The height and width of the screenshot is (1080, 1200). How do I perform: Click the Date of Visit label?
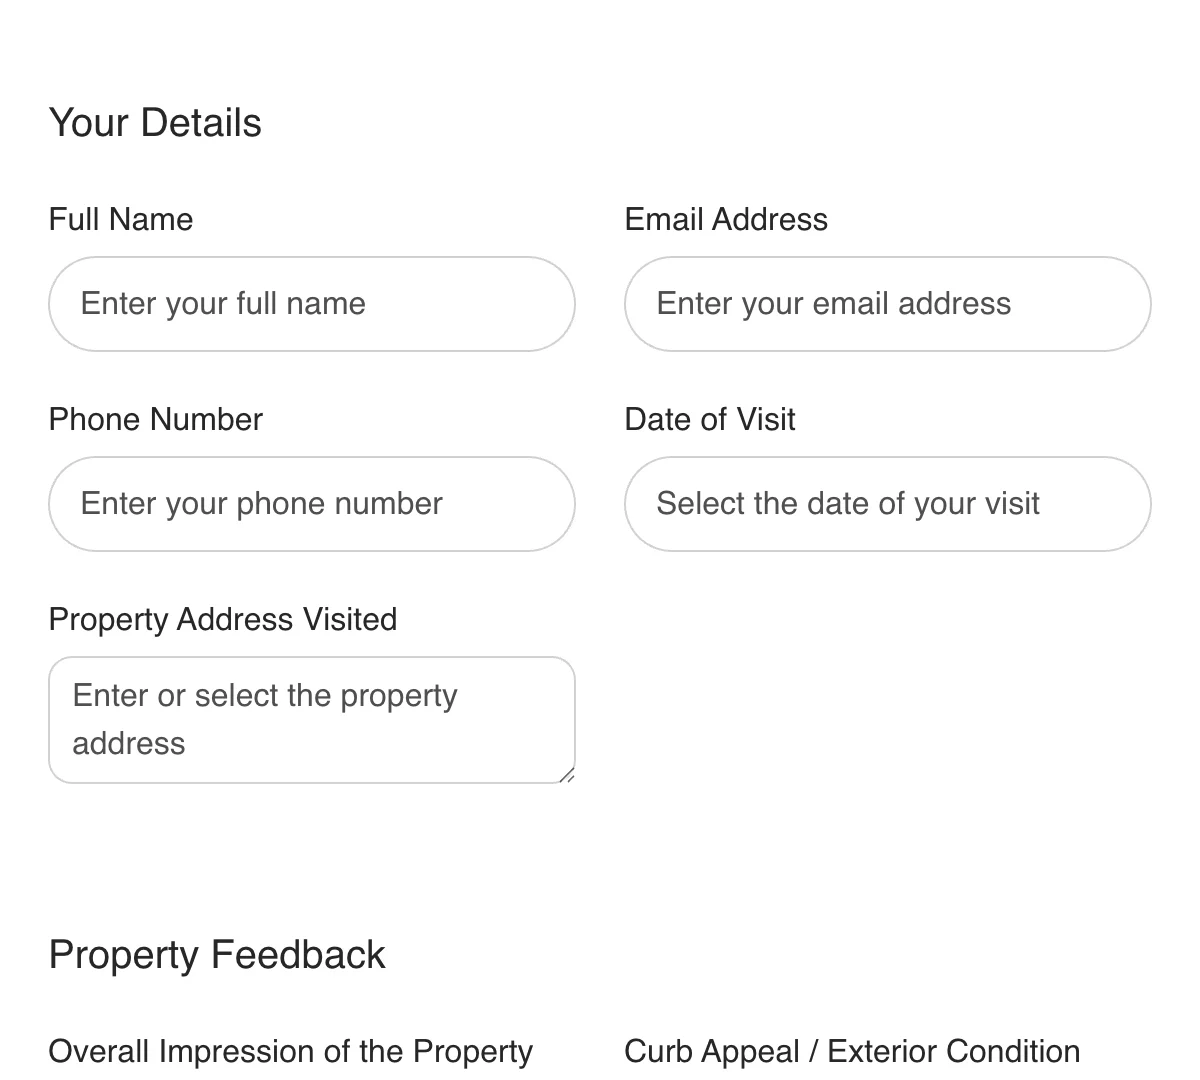click(709, 419)
